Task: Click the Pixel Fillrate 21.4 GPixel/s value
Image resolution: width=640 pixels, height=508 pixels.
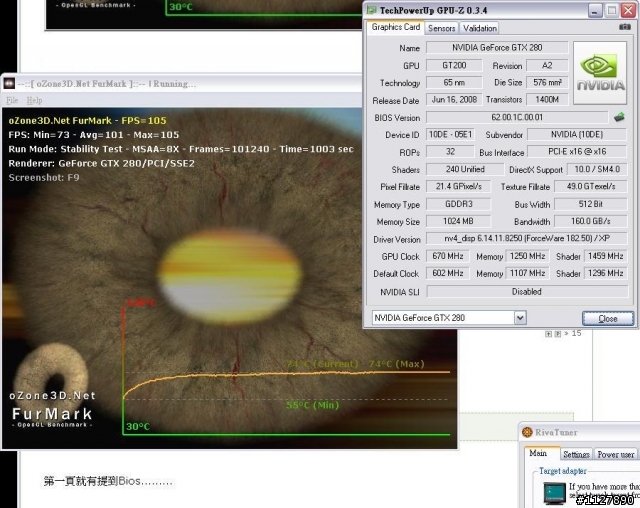Action: (x=458, y=186)
